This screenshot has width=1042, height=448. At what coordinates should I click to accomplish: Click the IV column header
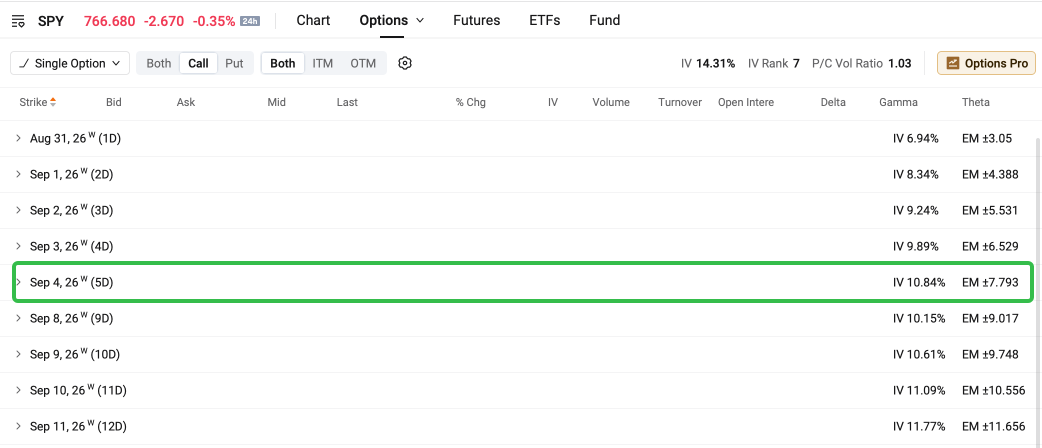click(x=553, y=102)
